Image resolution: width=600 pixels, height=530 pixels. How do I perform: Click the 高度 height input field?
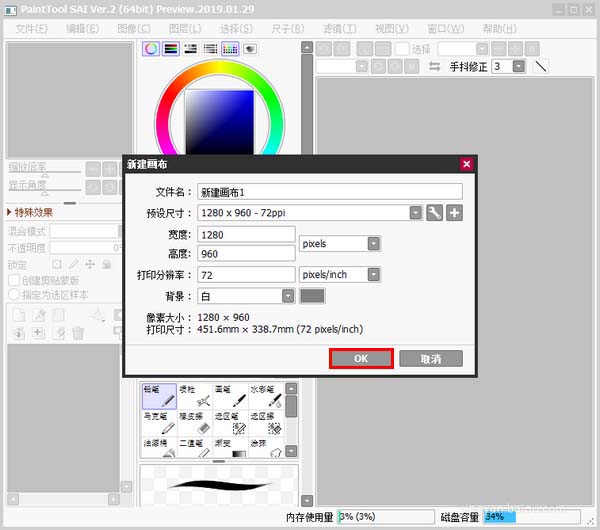pyautogui.click(x=246, y=253)
